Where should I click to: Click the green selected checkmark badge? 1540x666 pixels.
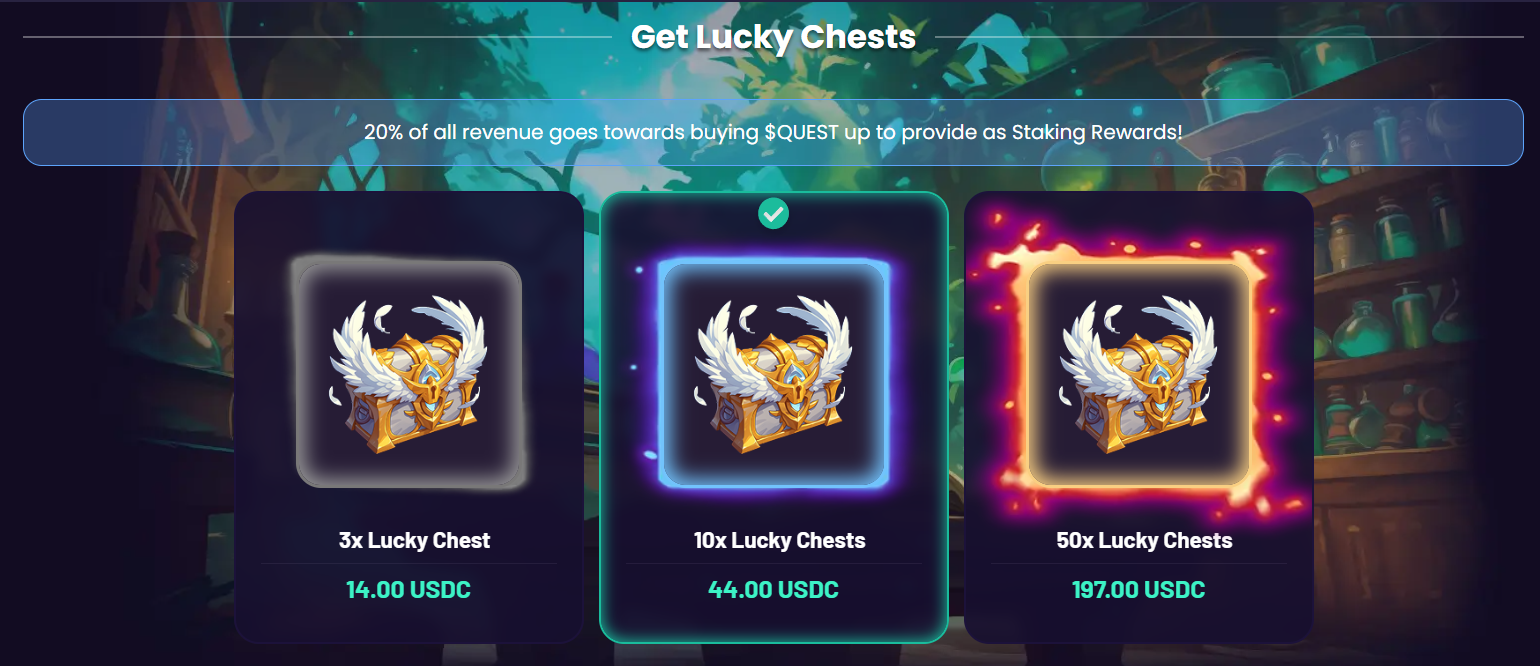point(773,213)
